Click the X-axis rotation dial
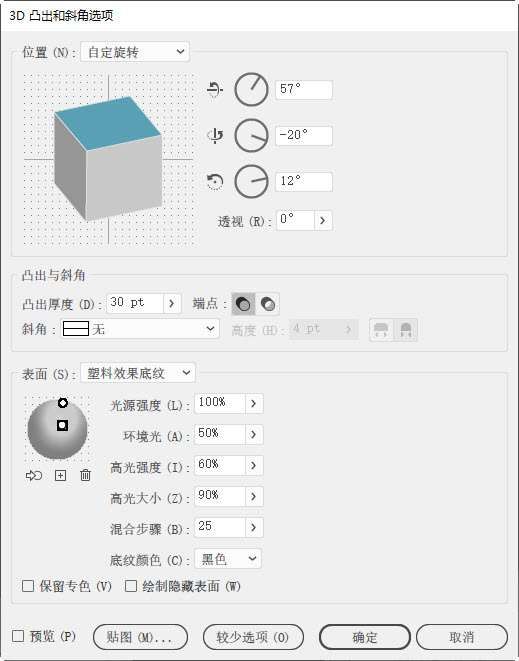The image size is (519, 661). [251, 89]
